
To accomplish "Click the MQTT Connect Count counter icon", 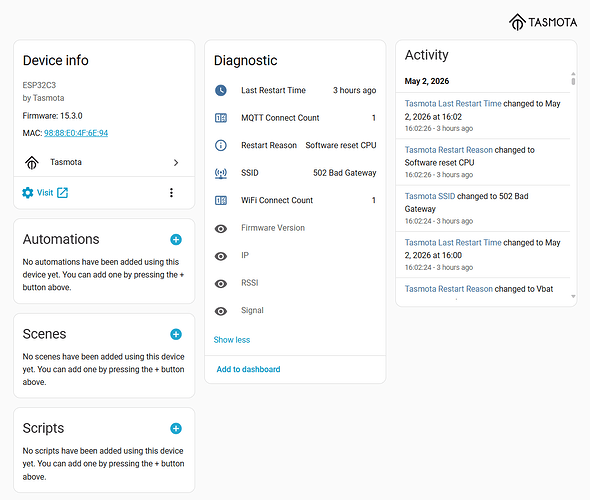I will 221,118.
